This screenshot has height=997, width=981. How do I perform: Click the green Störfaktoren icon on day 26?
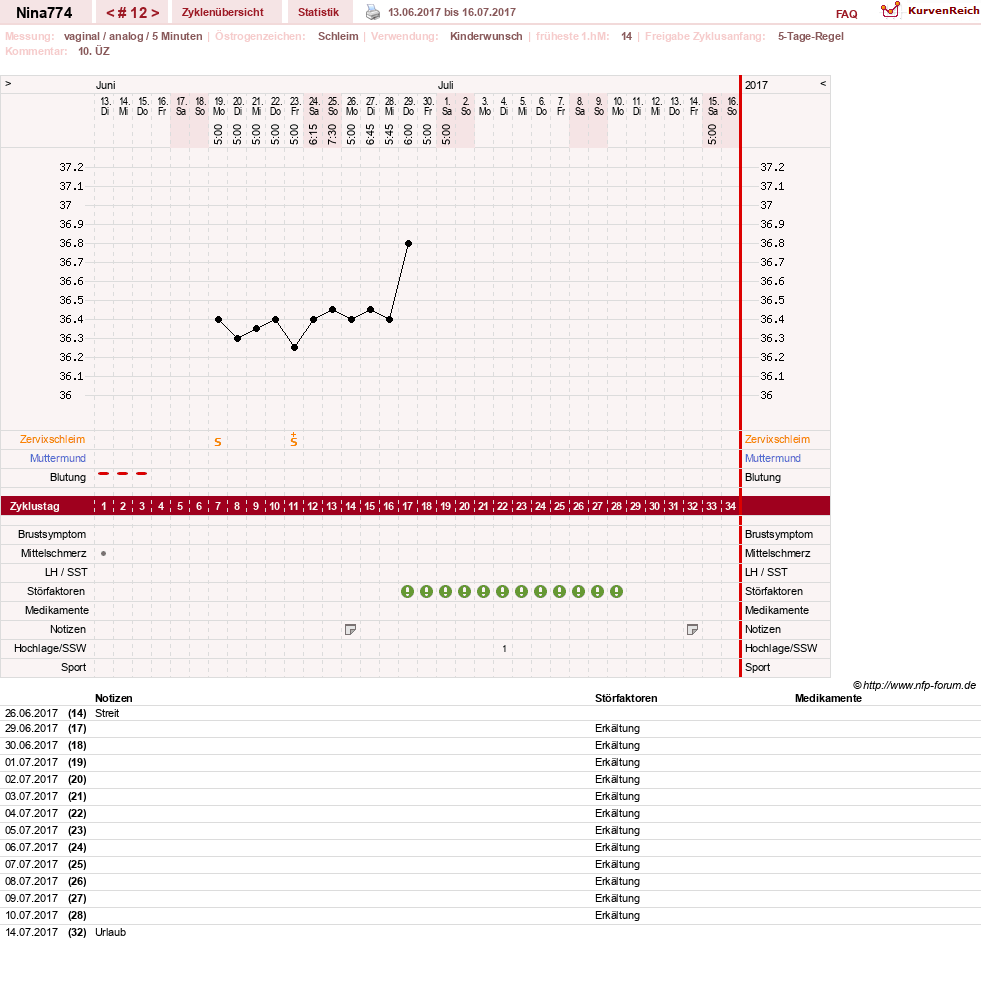click(x=579, y=591)
